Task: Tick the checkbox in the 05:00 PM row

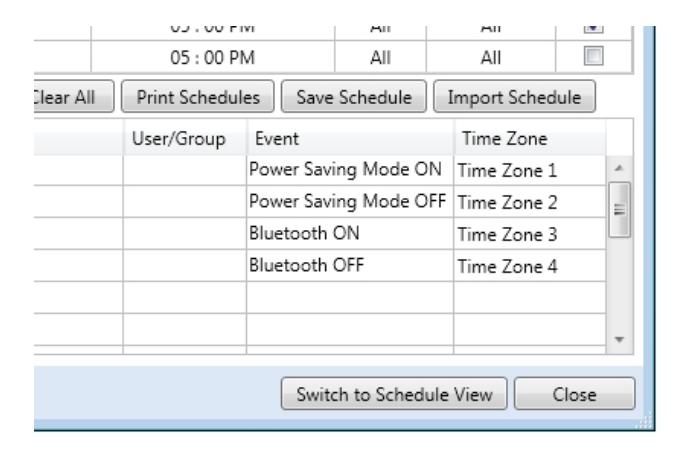Action: pyautogui.click(x=593, y=56)
